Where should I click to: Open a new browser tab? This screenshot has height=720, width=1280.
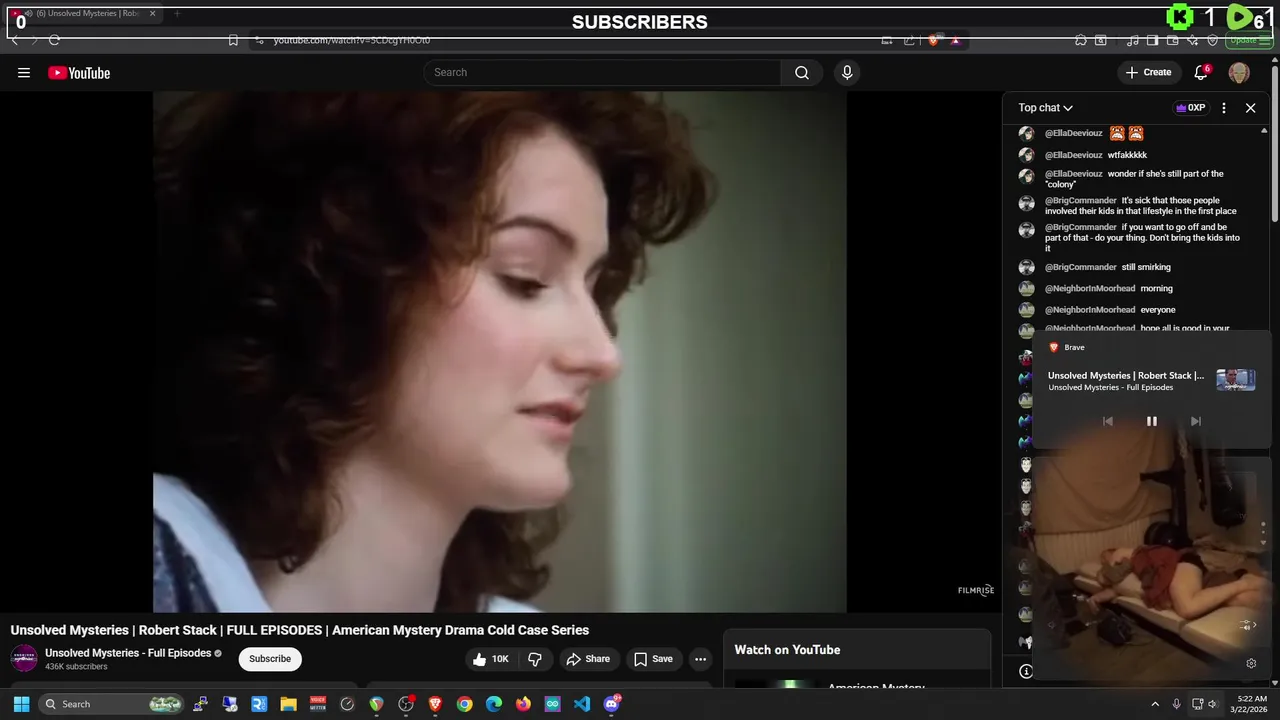177,14
